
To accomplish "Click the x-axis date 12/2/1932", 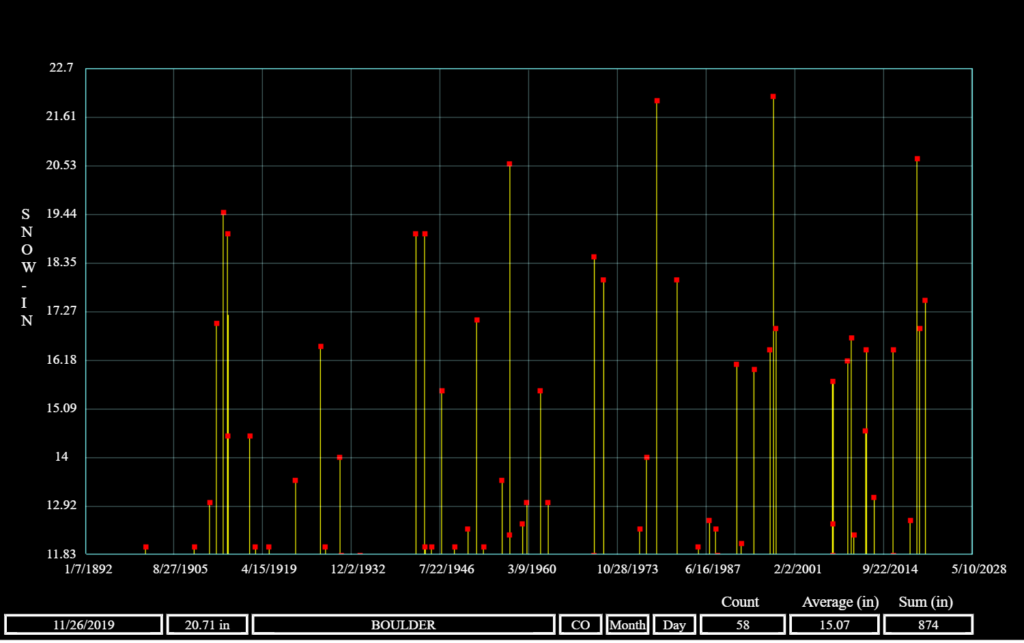I will (x=358, y=569).
